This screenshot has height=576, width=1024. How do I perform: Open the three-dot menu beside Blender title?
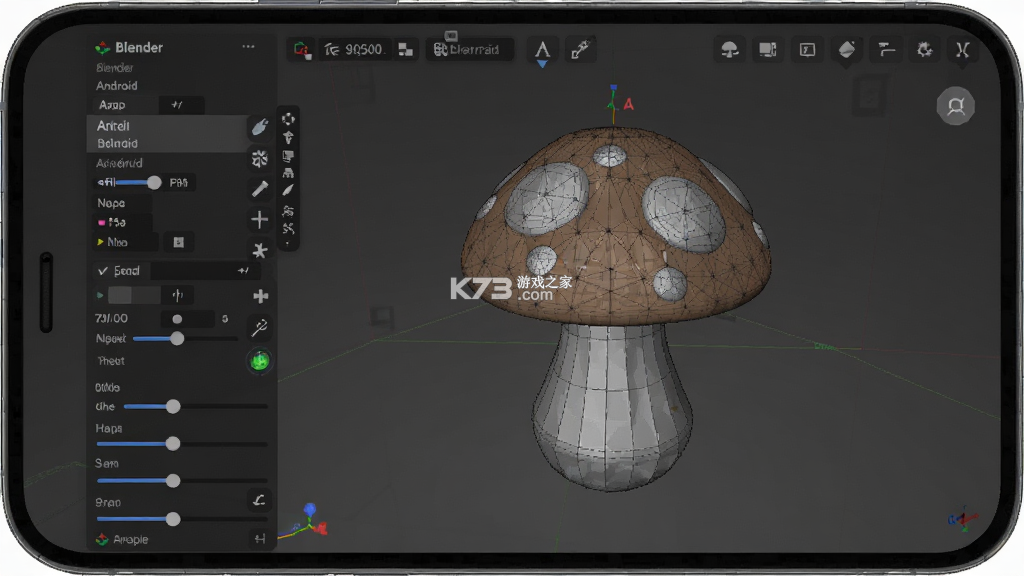coord(248,46)
